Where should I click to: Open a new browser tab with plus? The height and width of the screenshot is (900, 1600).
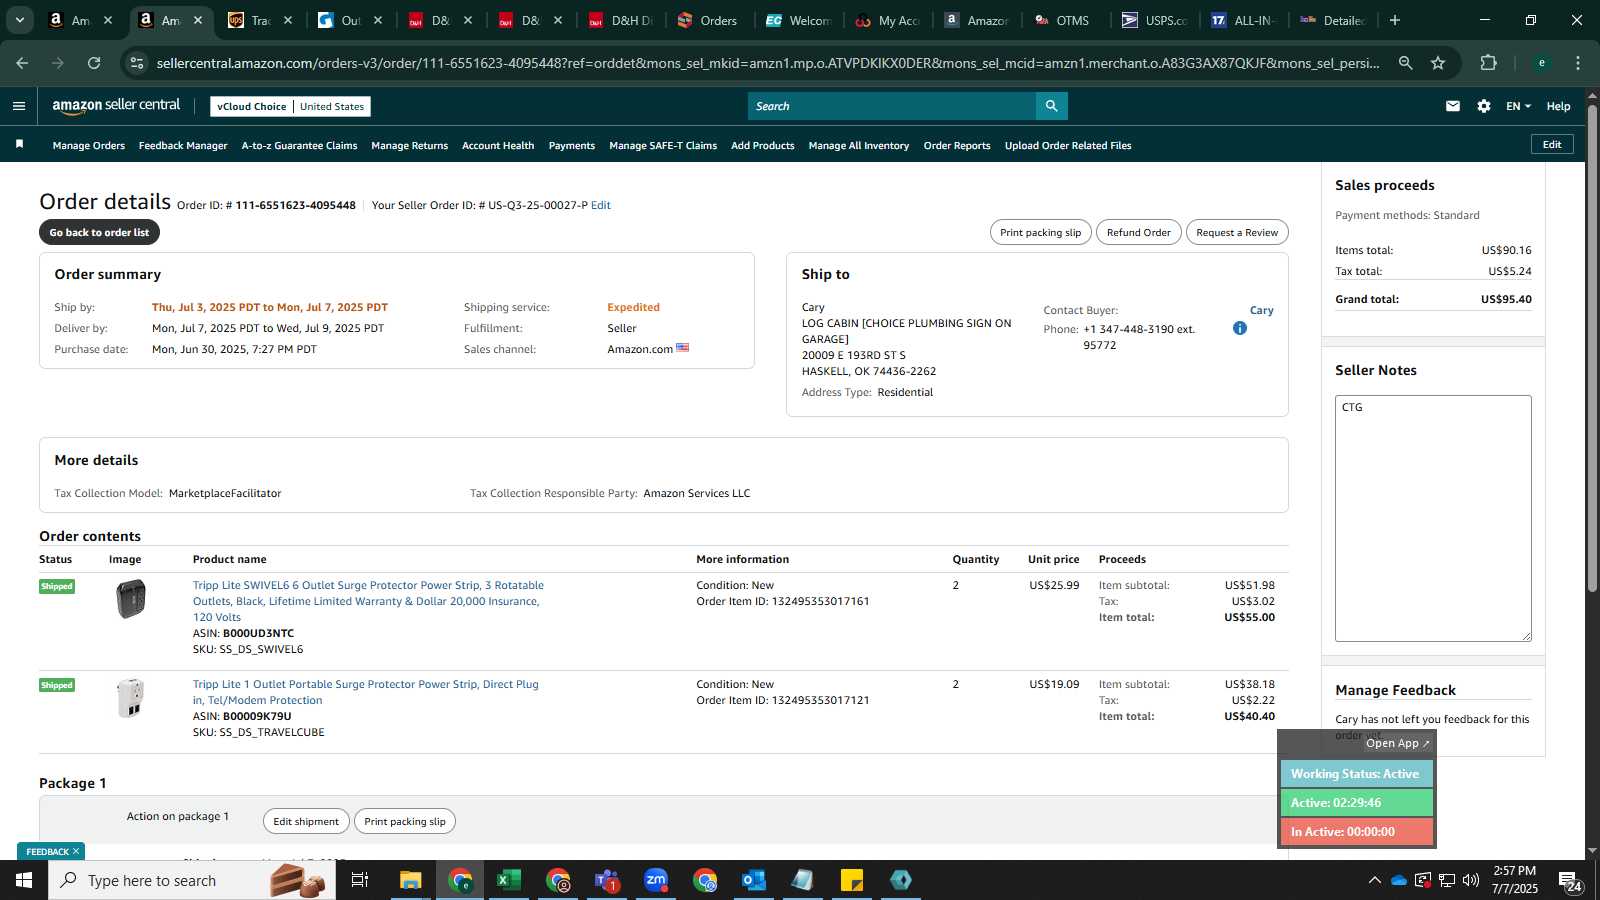[1395, 20]
